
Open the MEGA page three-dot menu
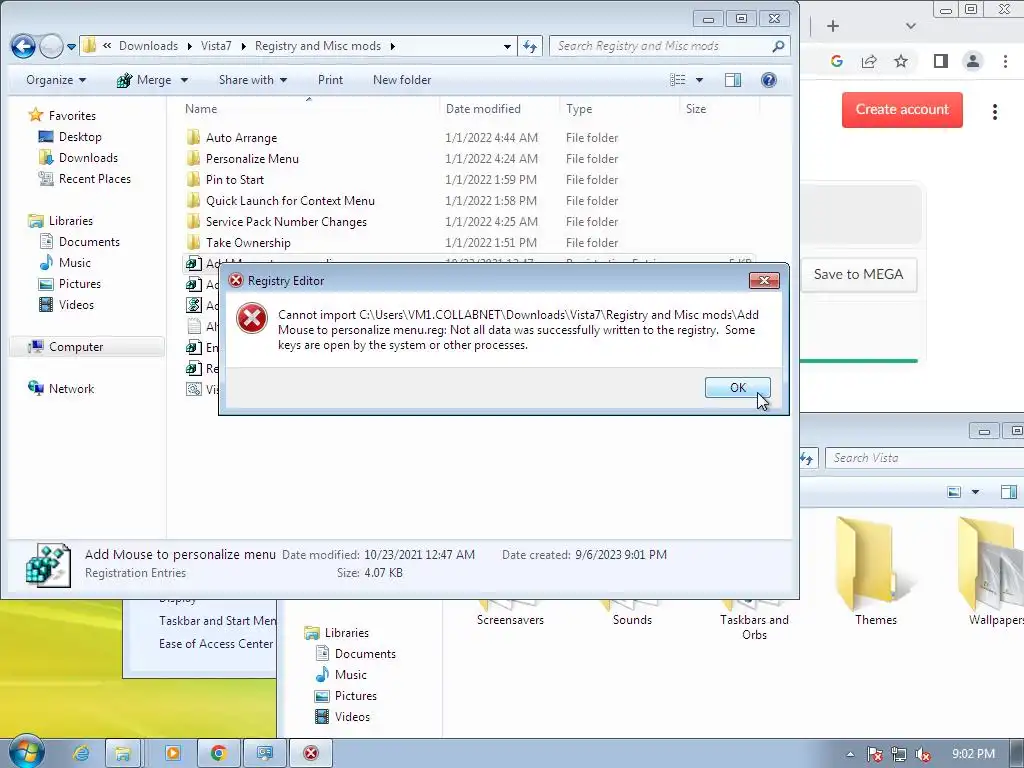pyautogui.click(x=995, y=112)
